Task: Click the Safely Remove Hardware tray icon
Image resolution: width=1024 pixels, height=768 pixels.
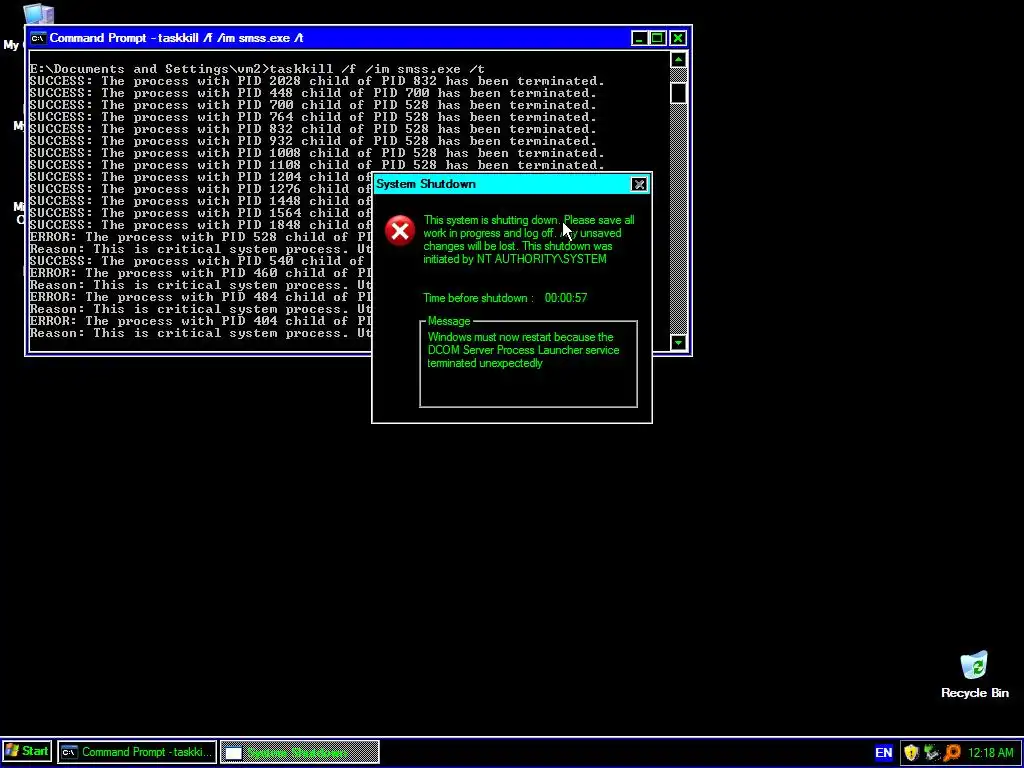Action: coord(932,753)
